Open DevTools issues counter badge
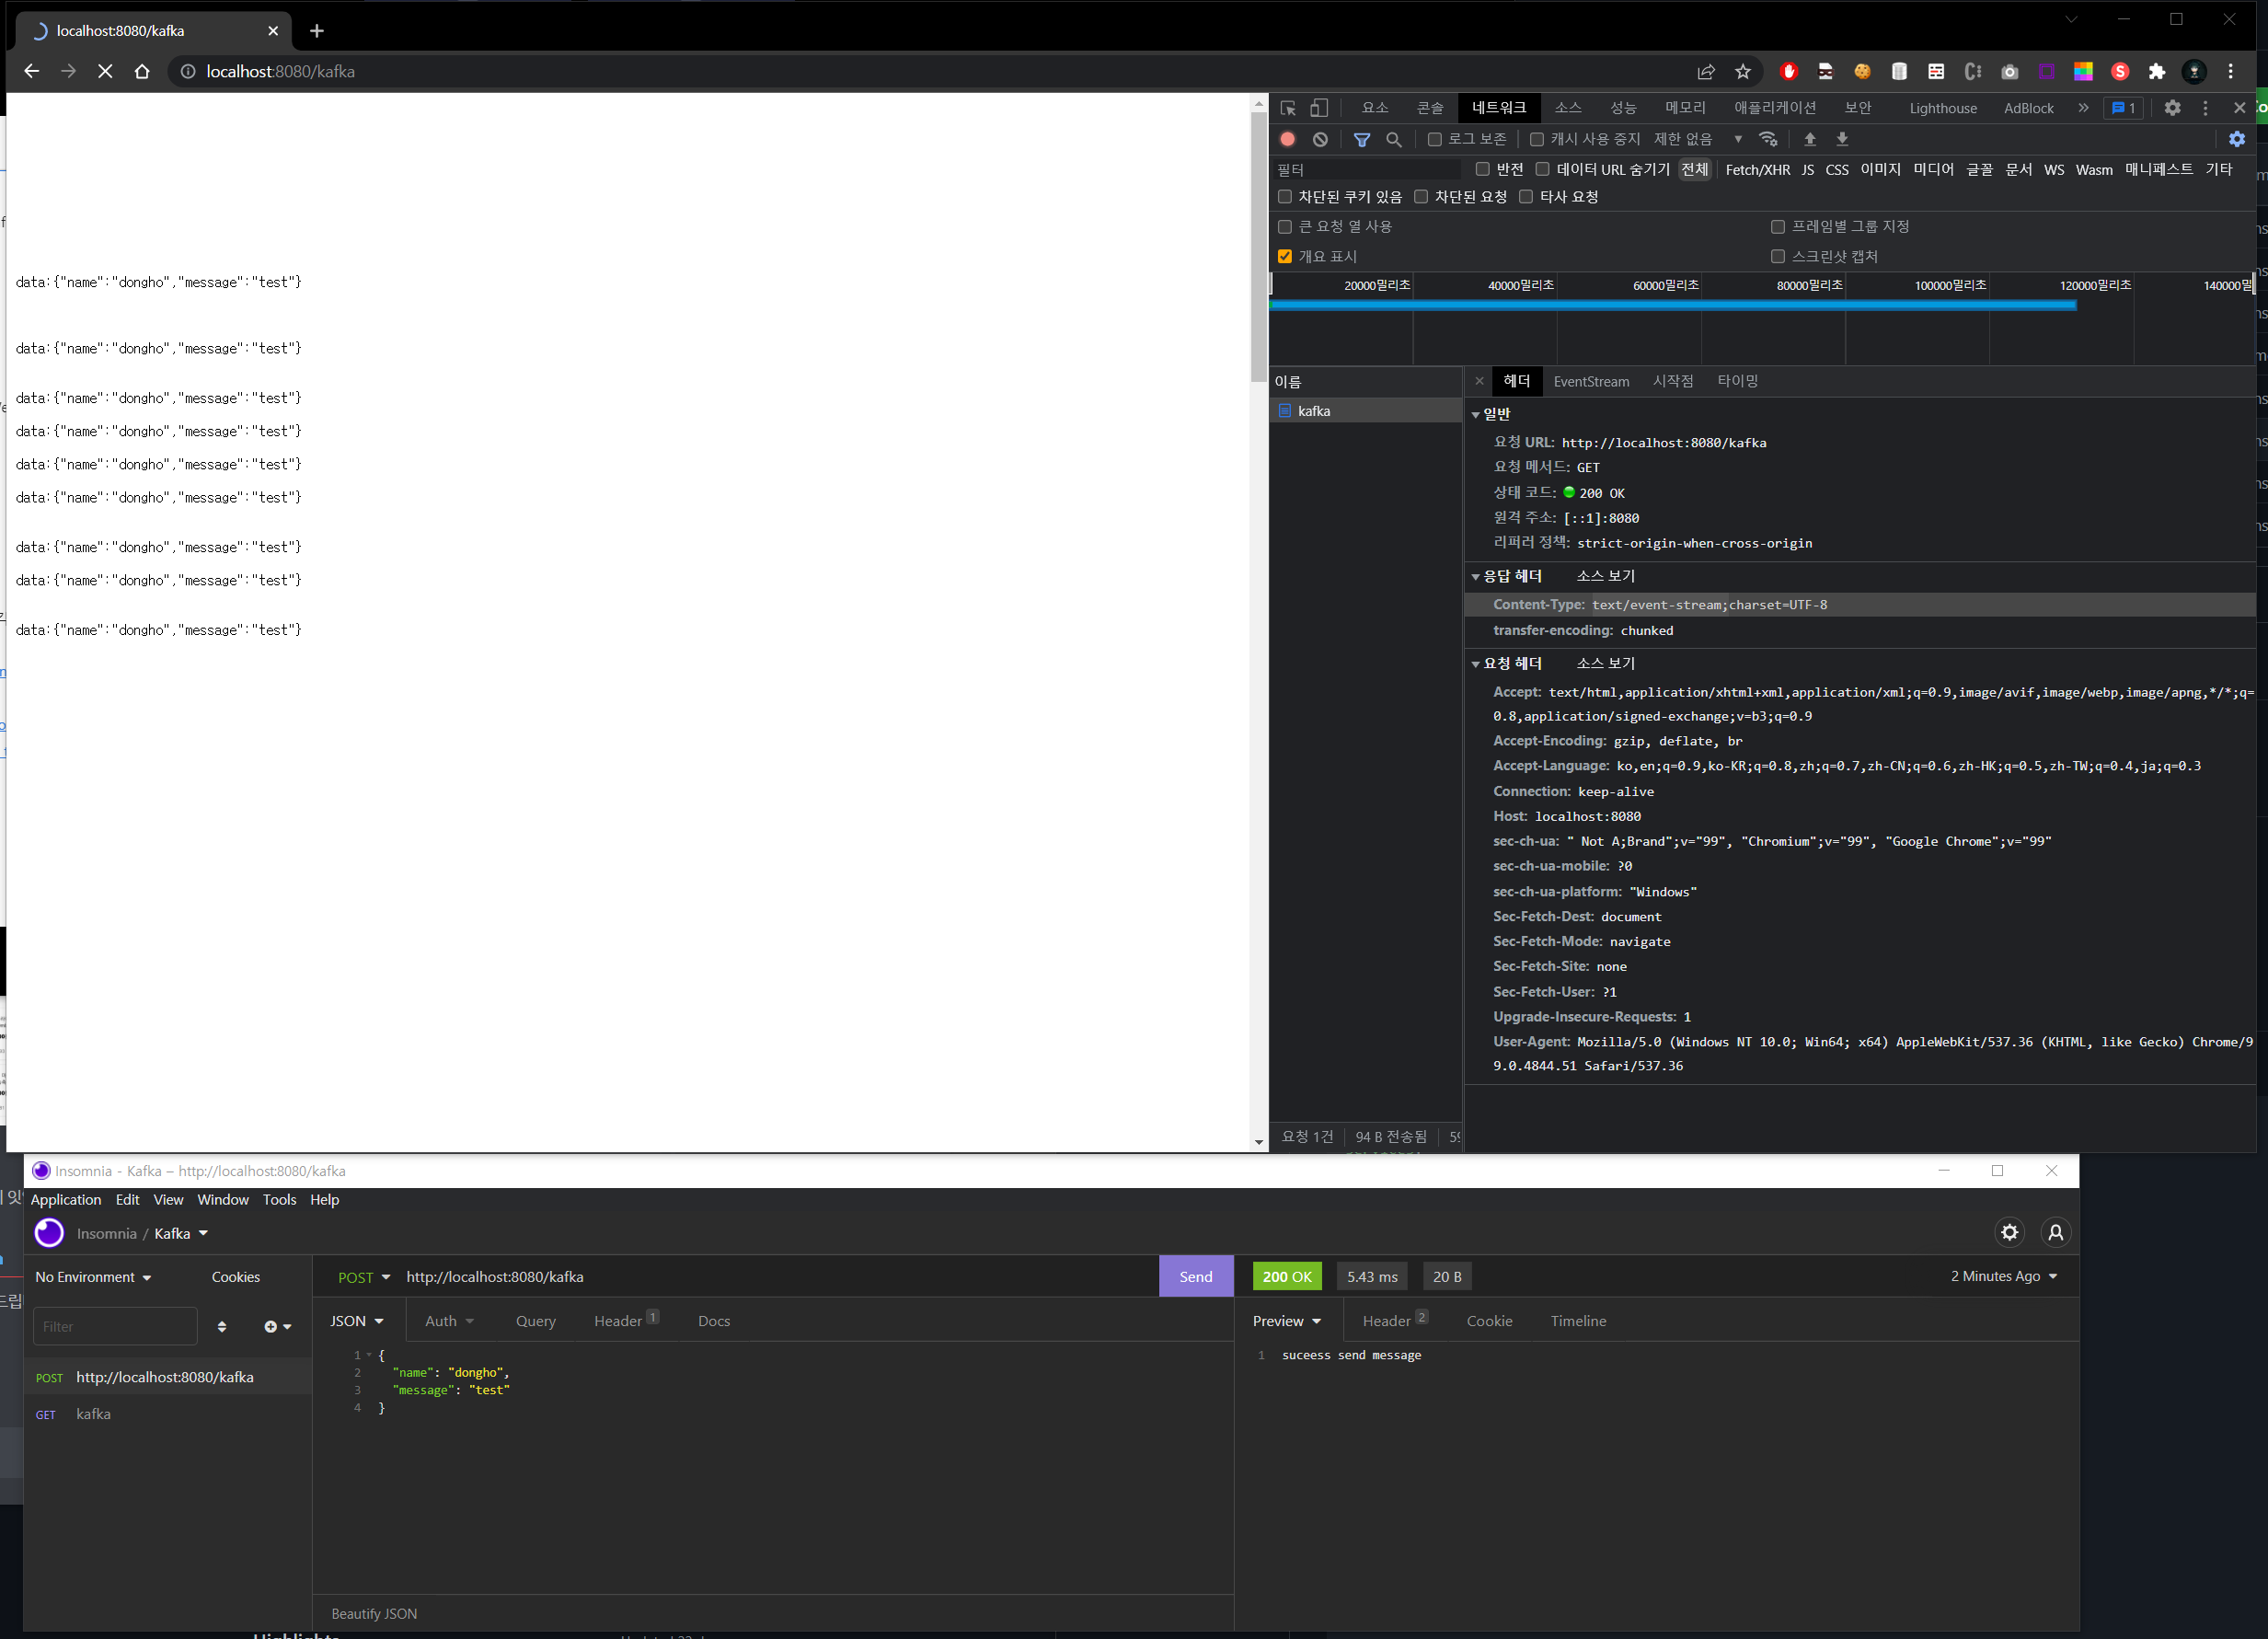The width and height of the screenshot is (2268, 1639). 2123,108
